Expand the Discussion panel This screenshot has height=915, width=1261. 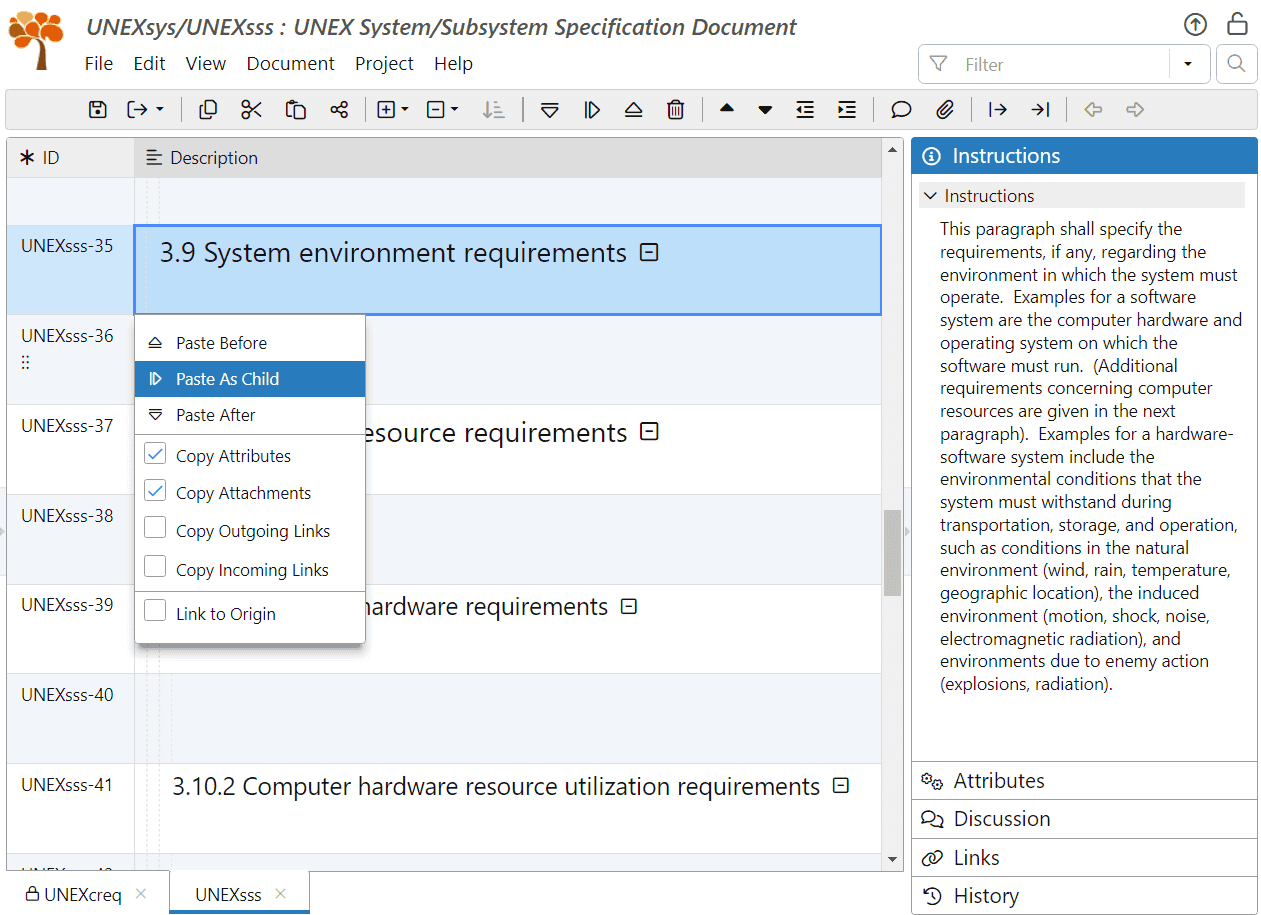point(1084,819)
